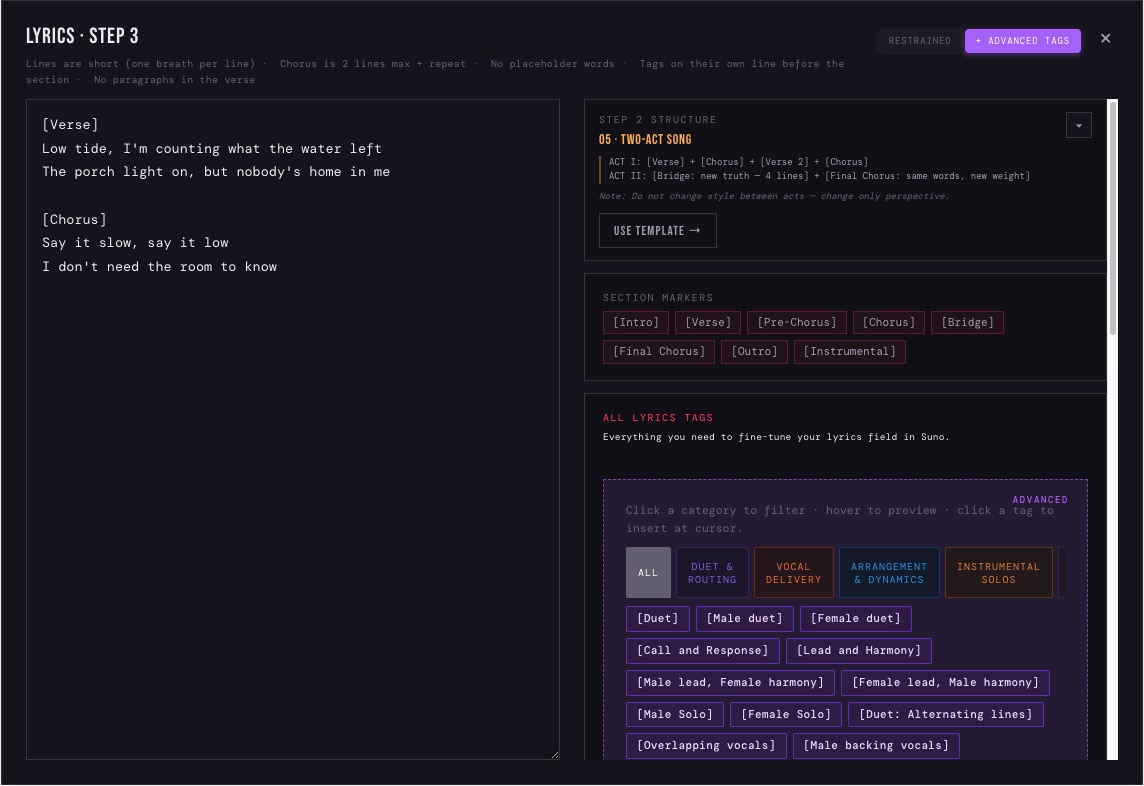This screenshot has height=786, width=1144.
Task: Insert the [Male Solo] tag
Action: click(x=674, y=715)
